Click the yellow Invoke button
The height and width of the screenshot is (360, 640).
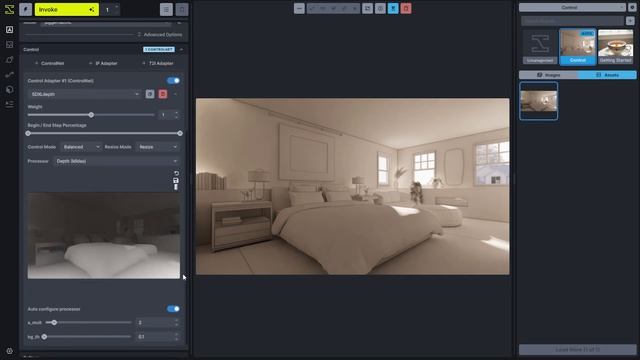point(67,9)
